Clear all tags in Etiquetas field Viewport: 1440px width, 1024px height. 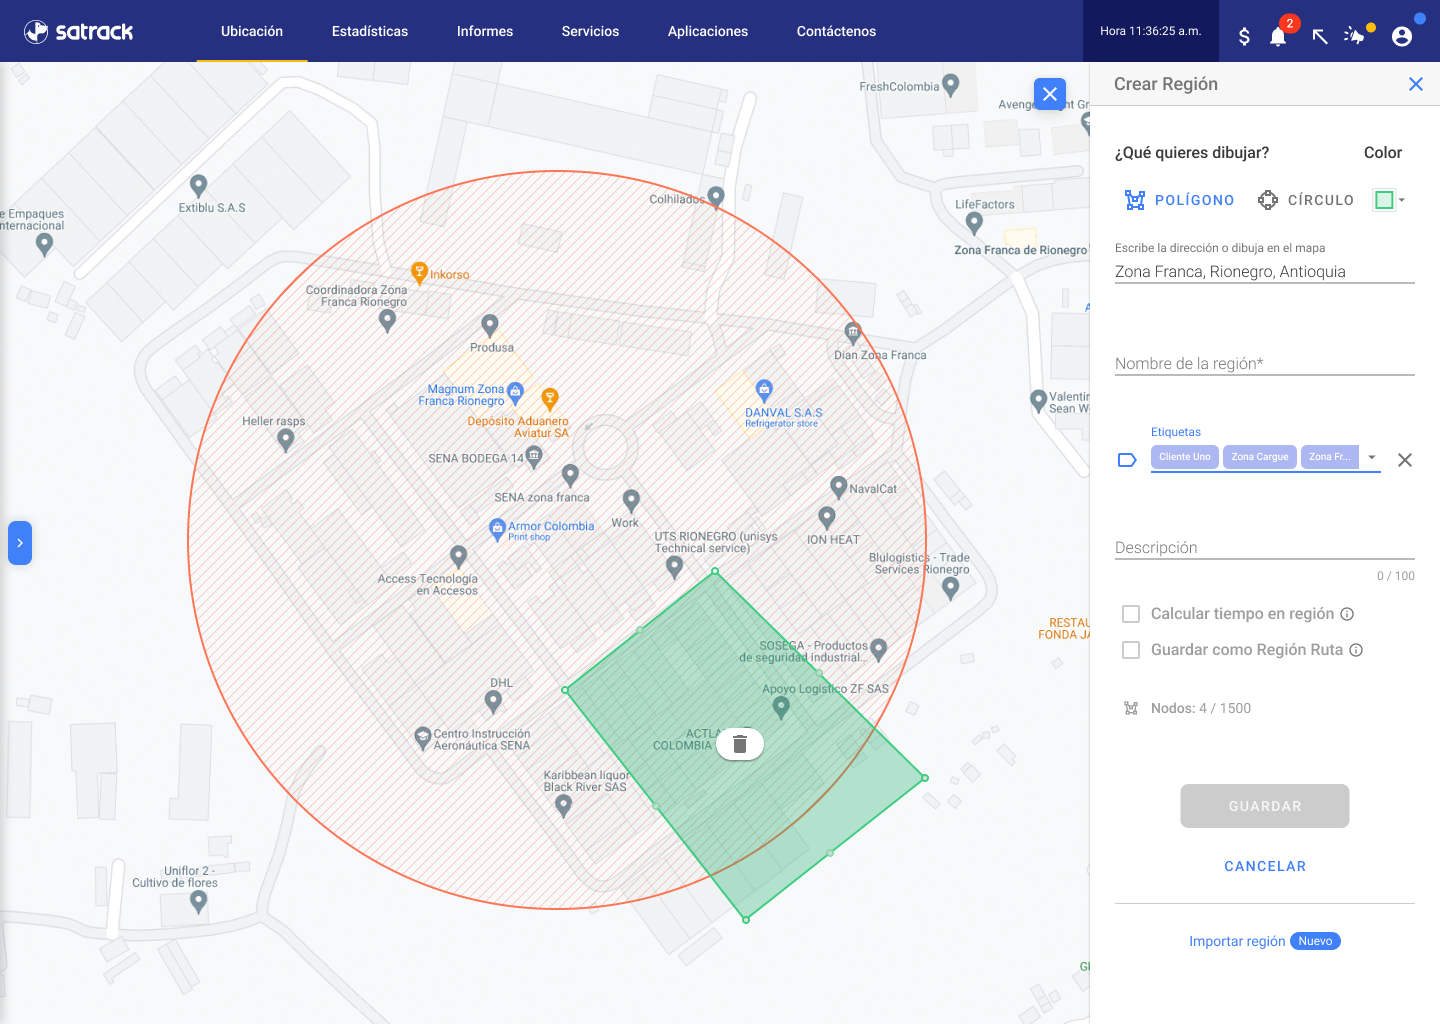[1405, 460]
